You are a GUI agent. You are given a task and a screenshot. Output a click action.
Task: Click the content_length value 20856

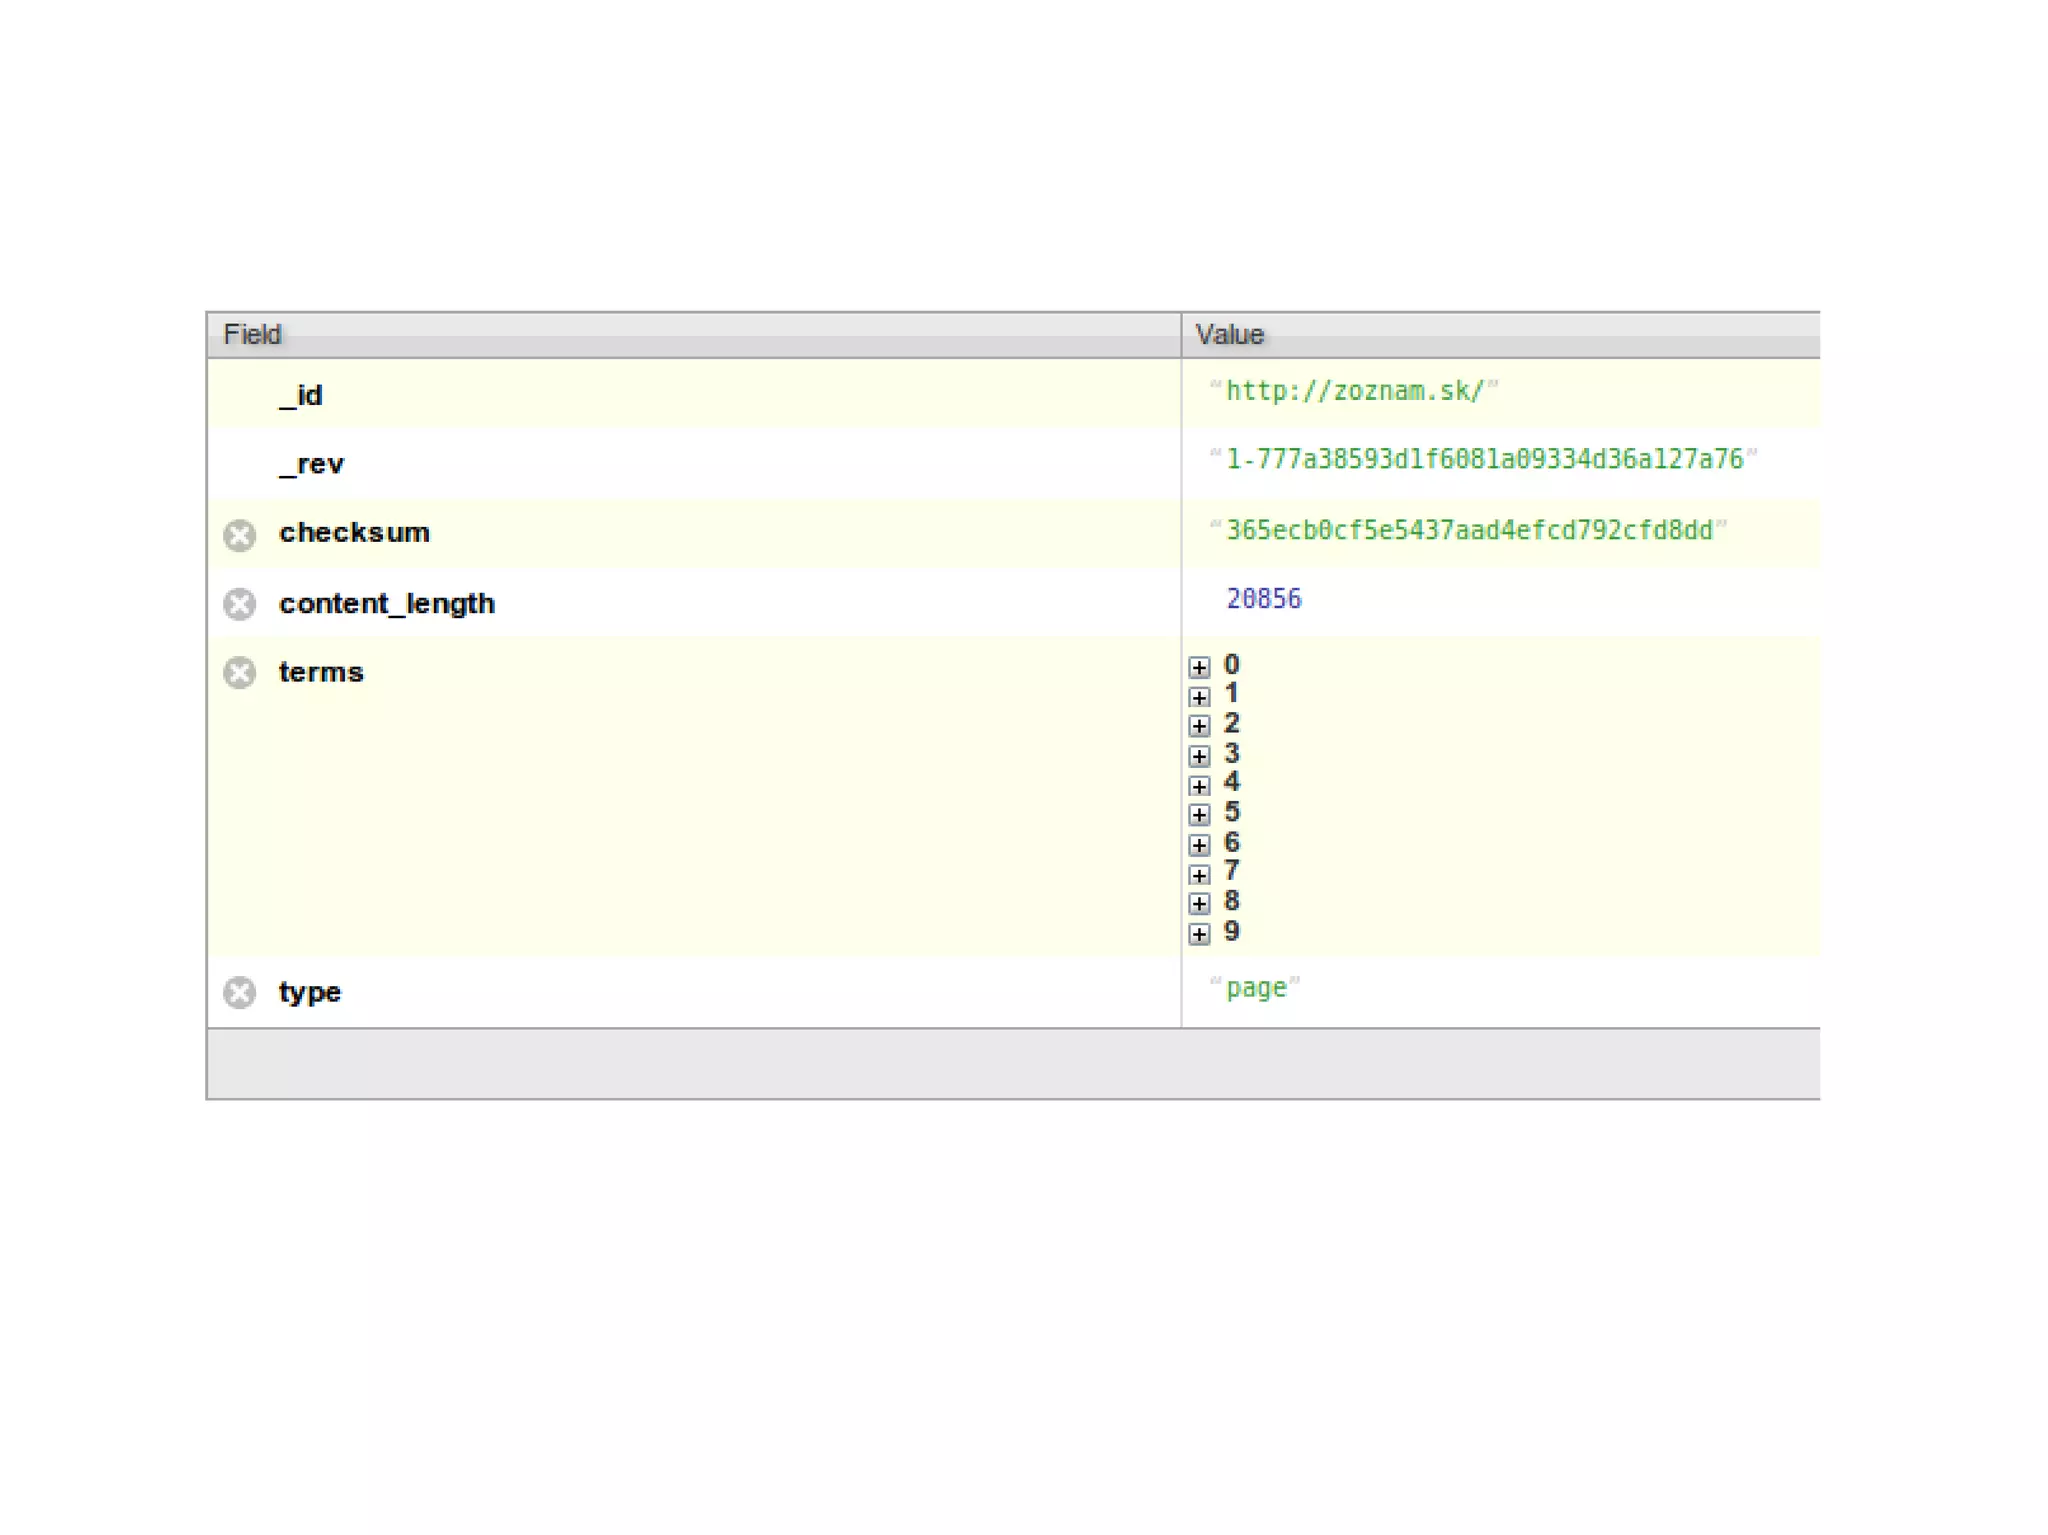click(1263, 599)
